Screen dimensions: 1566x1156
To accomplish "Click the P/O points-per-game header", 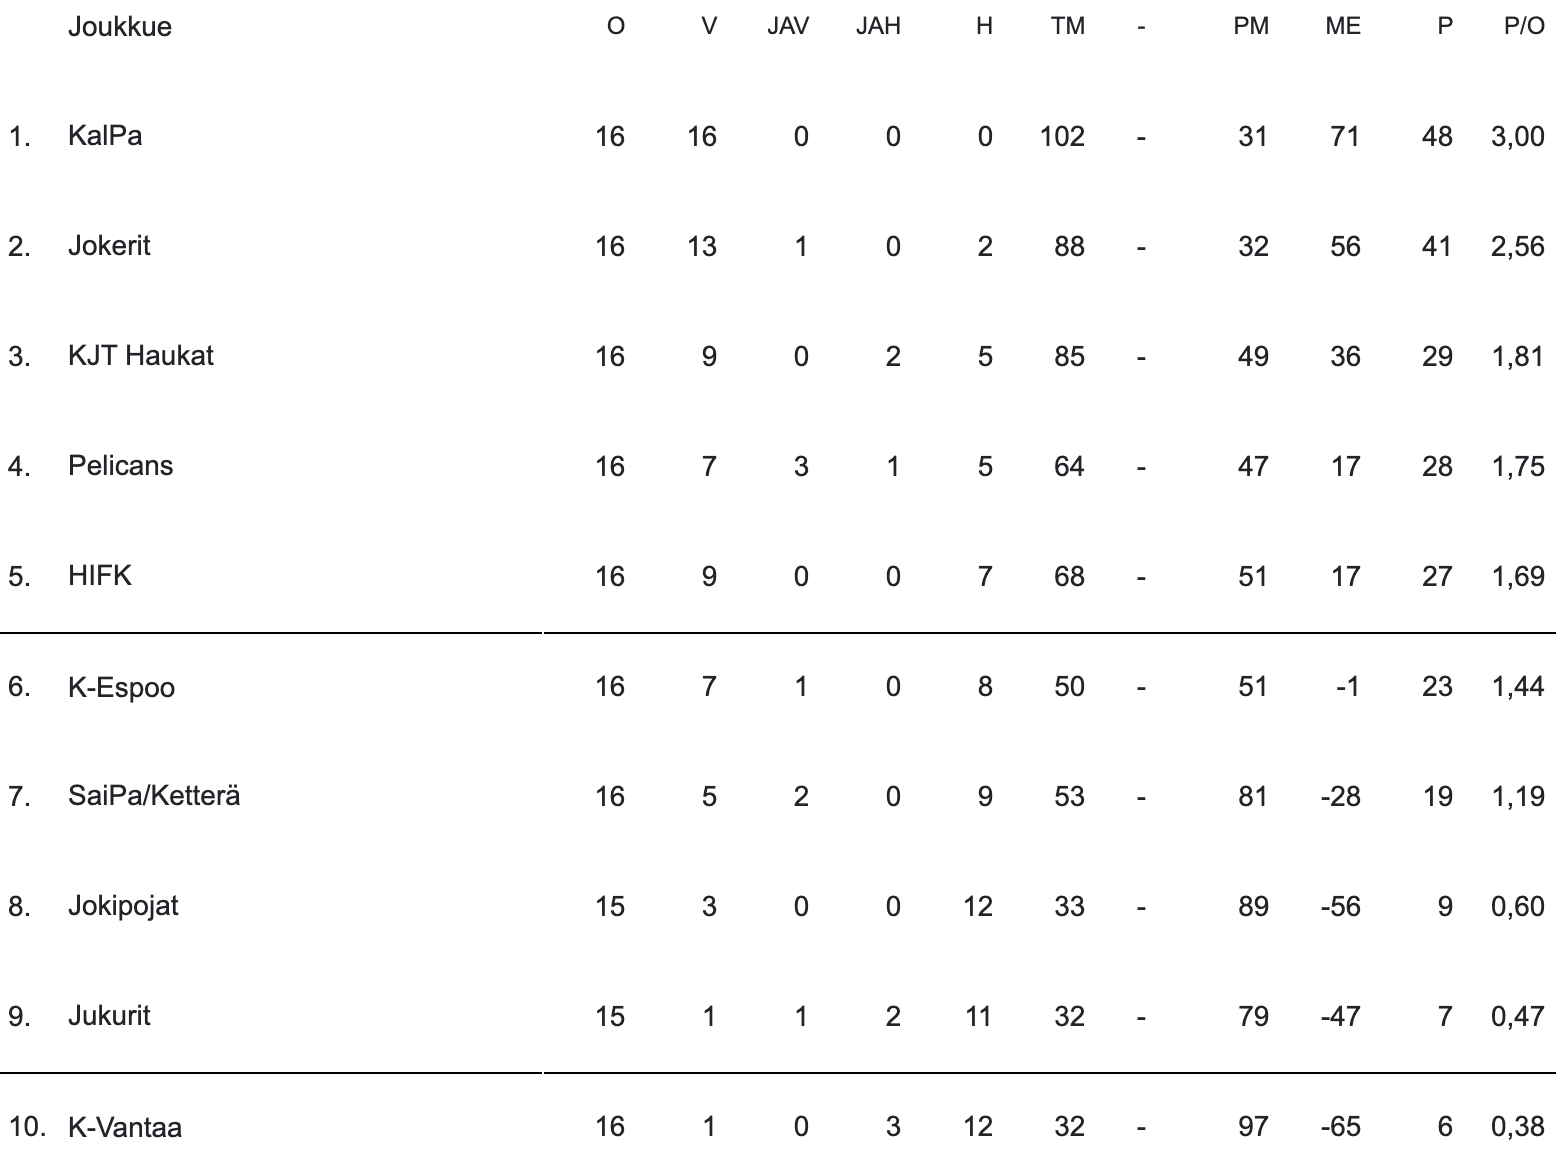I will click(x=1524, y=27).
